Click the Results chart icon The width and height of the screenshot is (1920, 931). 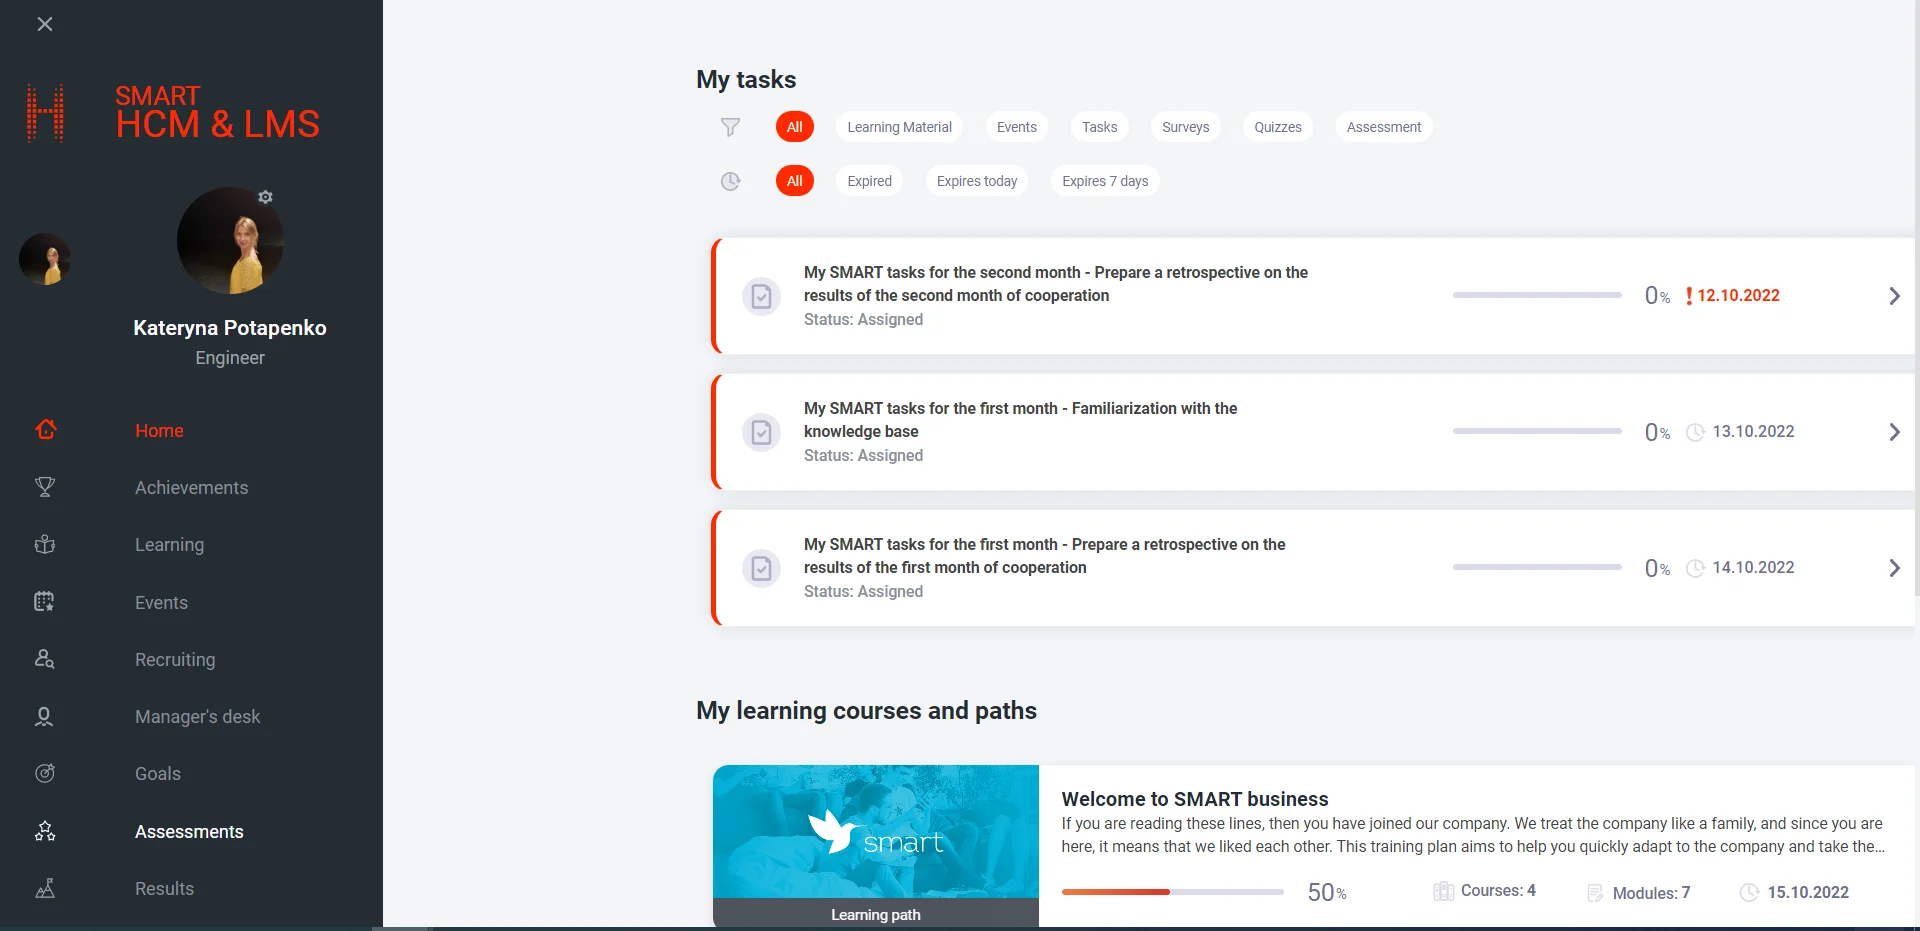point(45,888)
